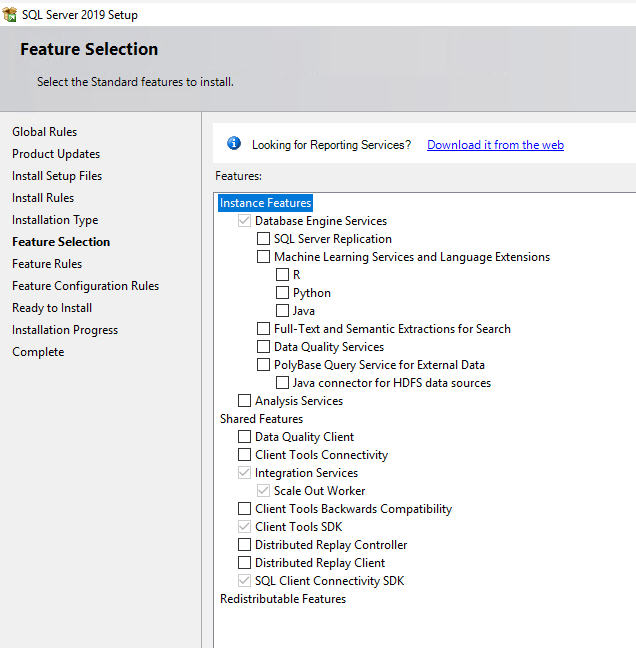Click Feature Rules step
The width and height of the screenshot is (636, 648).
click(47, 264)
